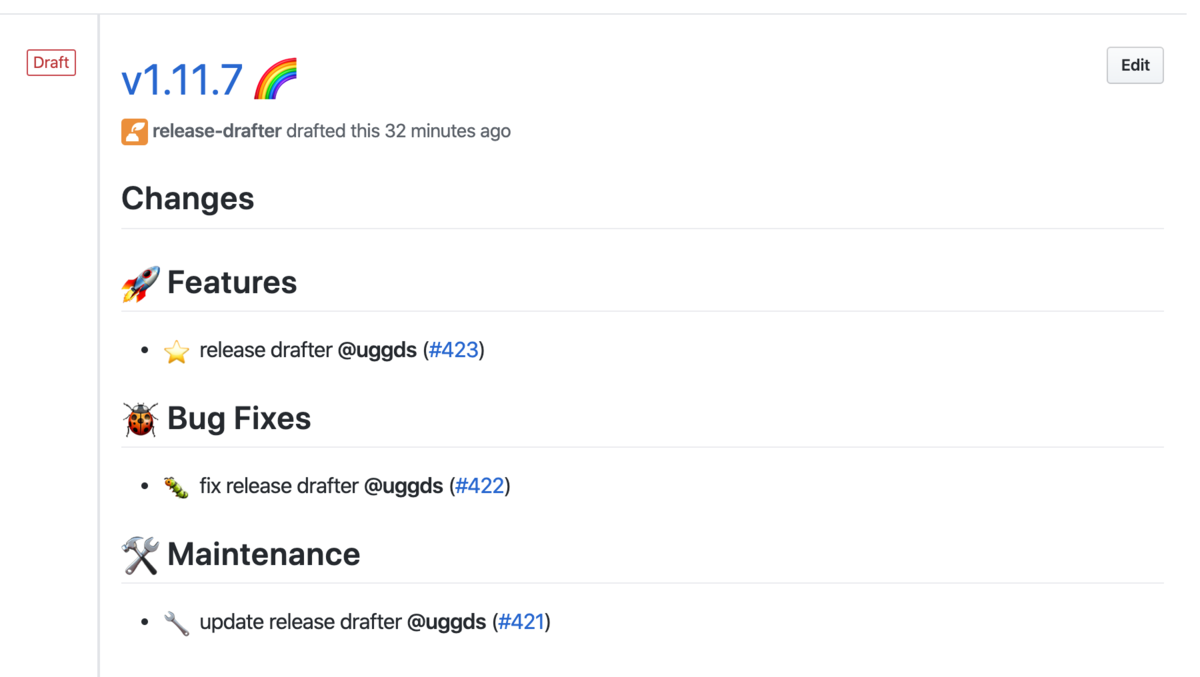Collapse the Maintenance section heading

(264, 555)
